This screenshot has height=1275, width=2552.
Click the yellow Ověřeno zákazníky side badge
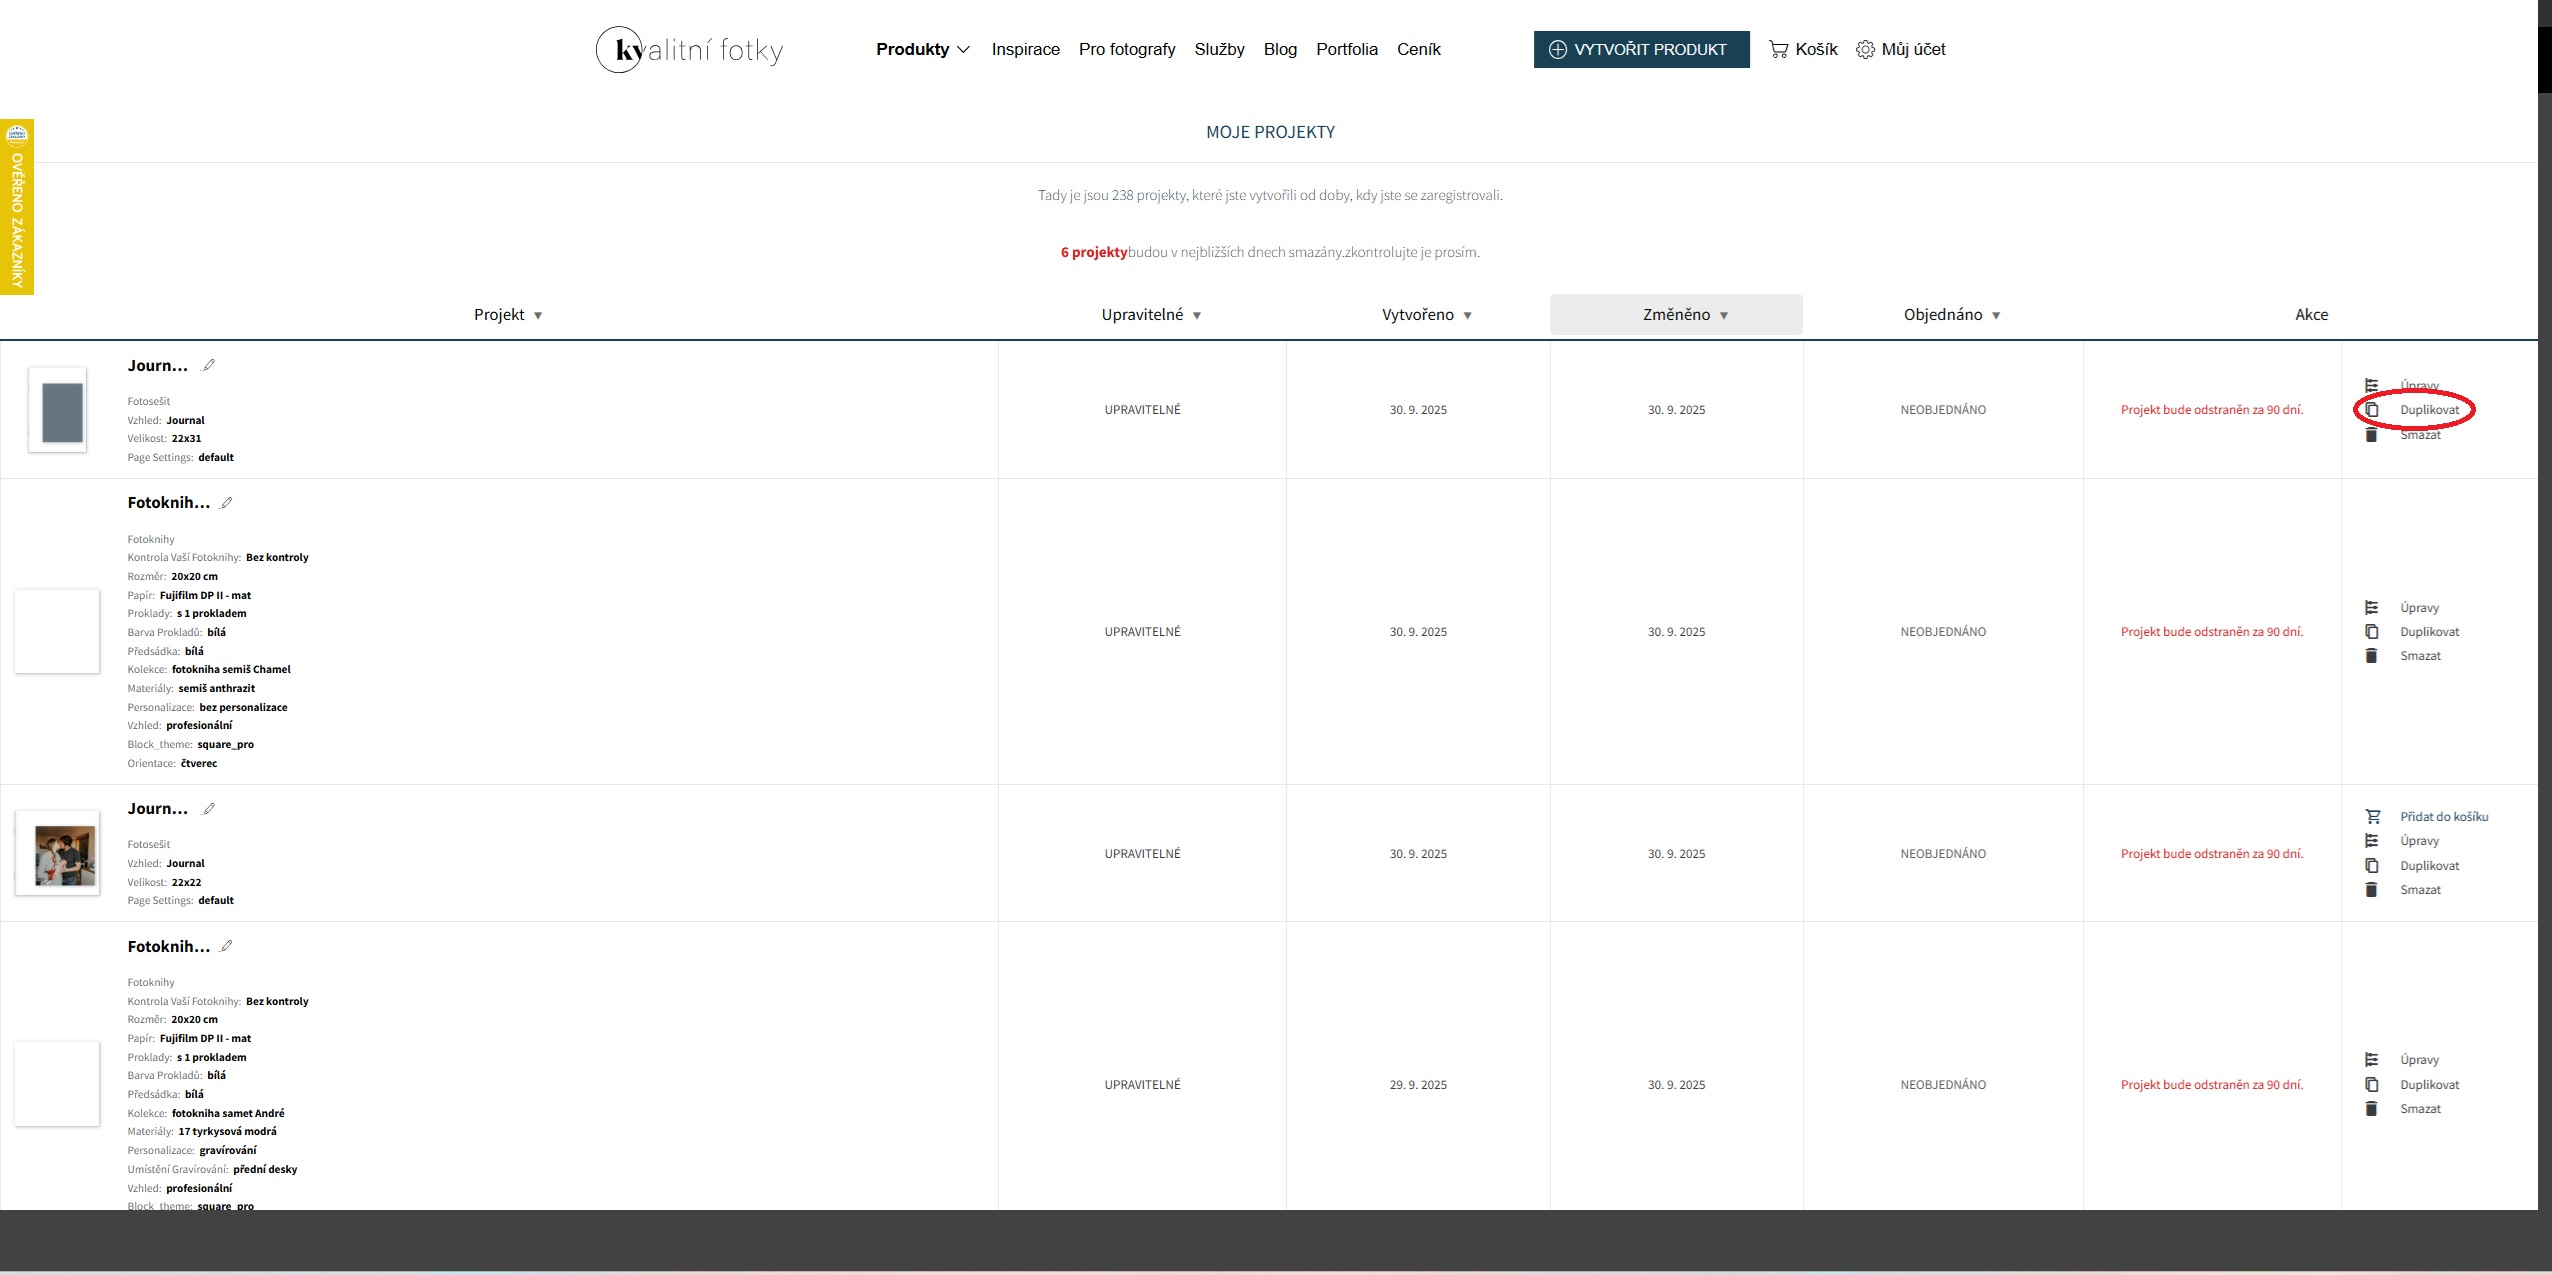pos(17,207)
